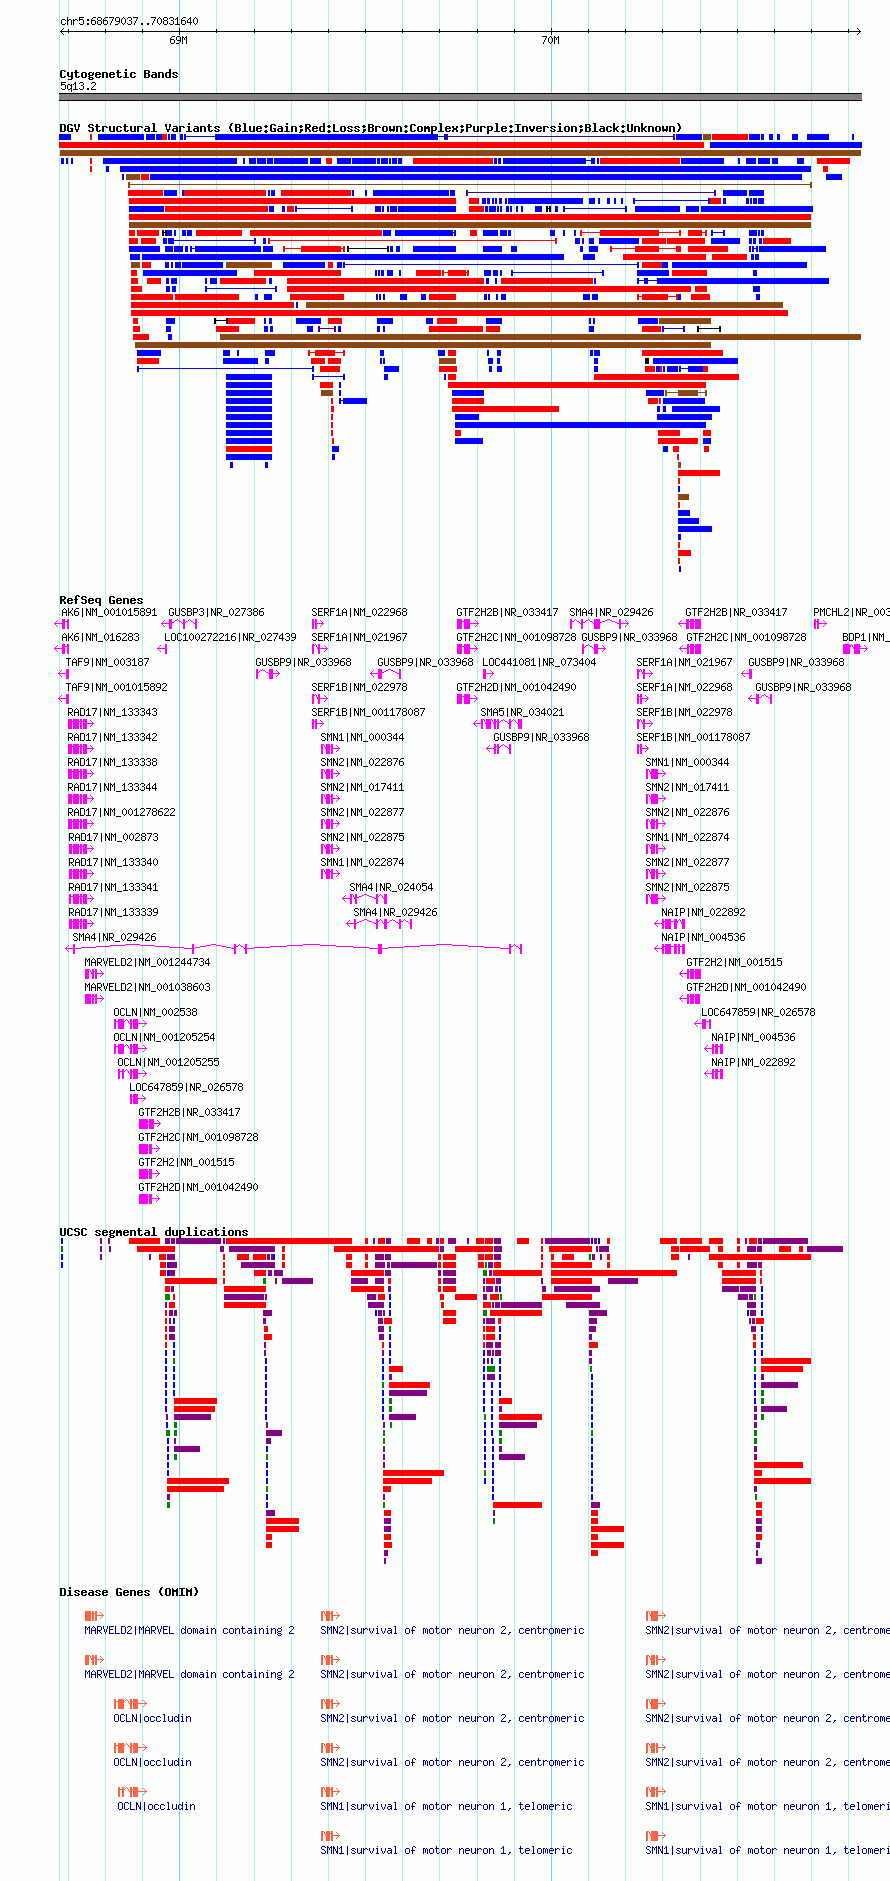
Task: Select the gray 5q13.2 cytogenetic band bar
Action: 460,97
